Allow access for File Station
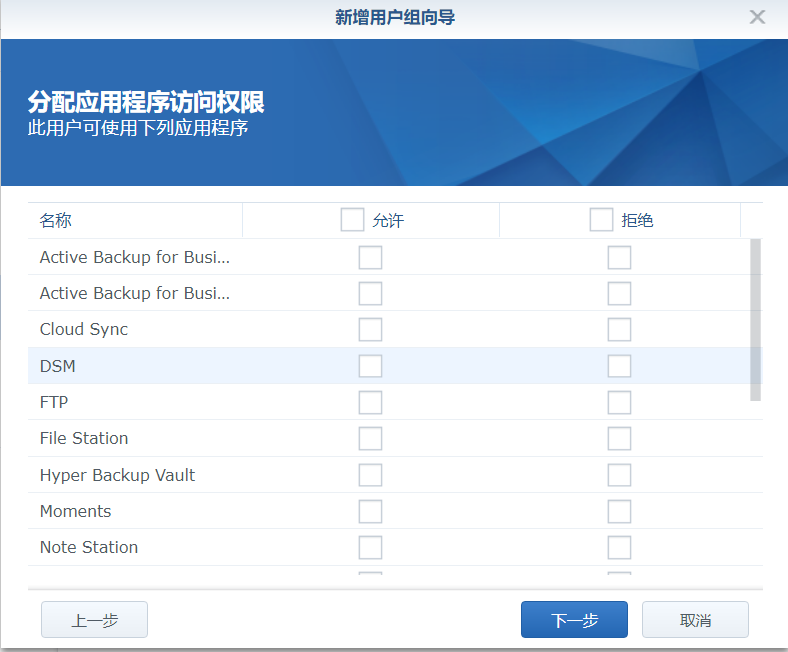 coord(370,438)
